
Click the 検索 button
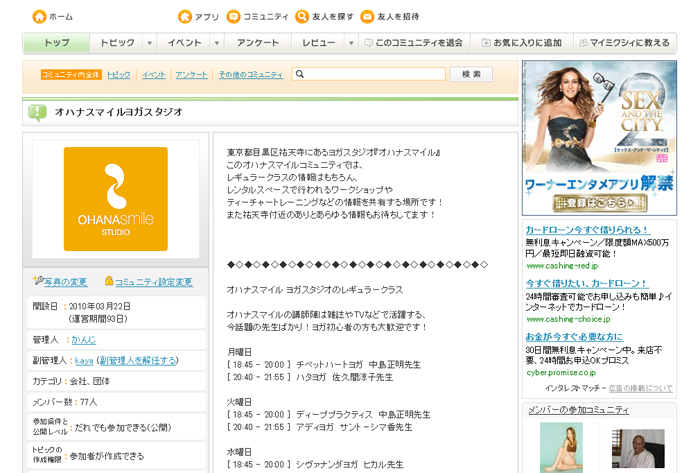471,74
